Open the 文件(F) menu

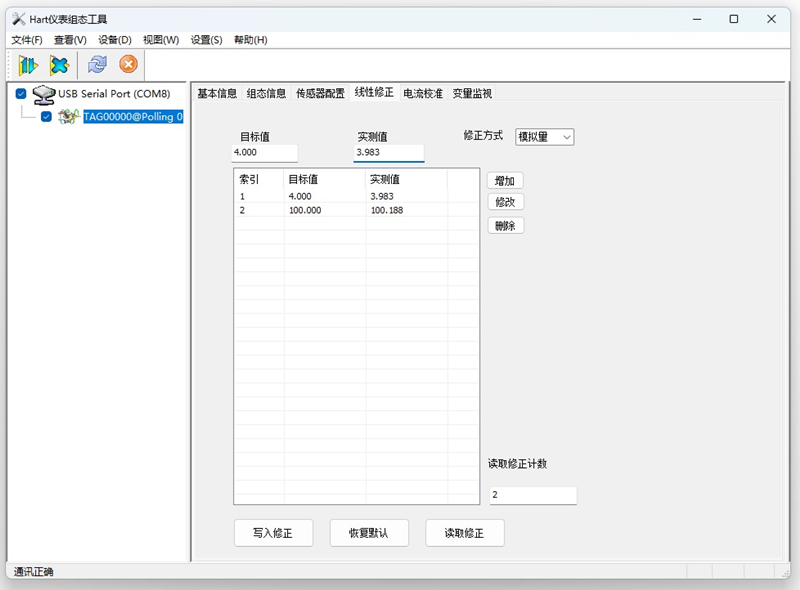(27, 40)
